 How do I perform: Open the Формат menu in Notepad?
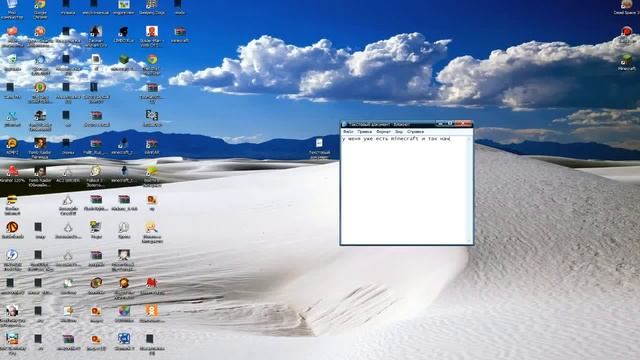[x=383, y=132]
